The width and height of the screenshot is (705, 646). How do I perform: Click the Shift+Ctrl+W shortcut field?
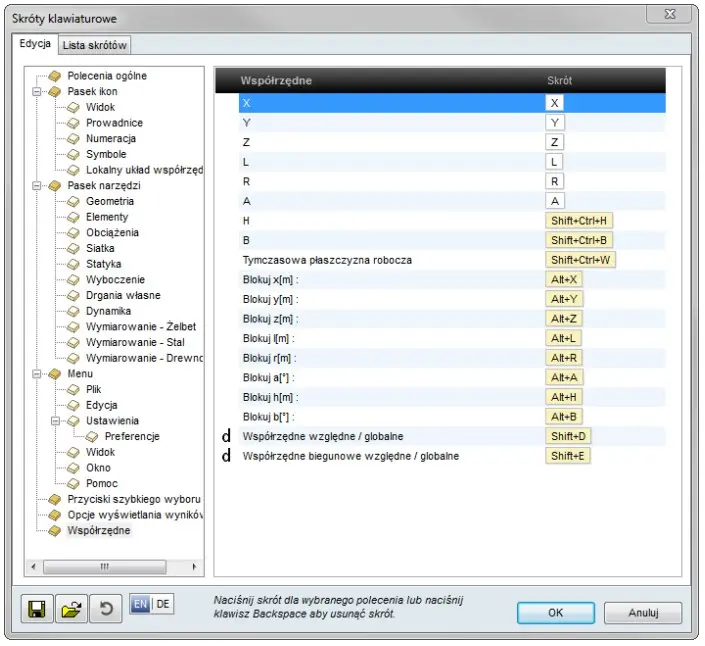click(580, 260)
